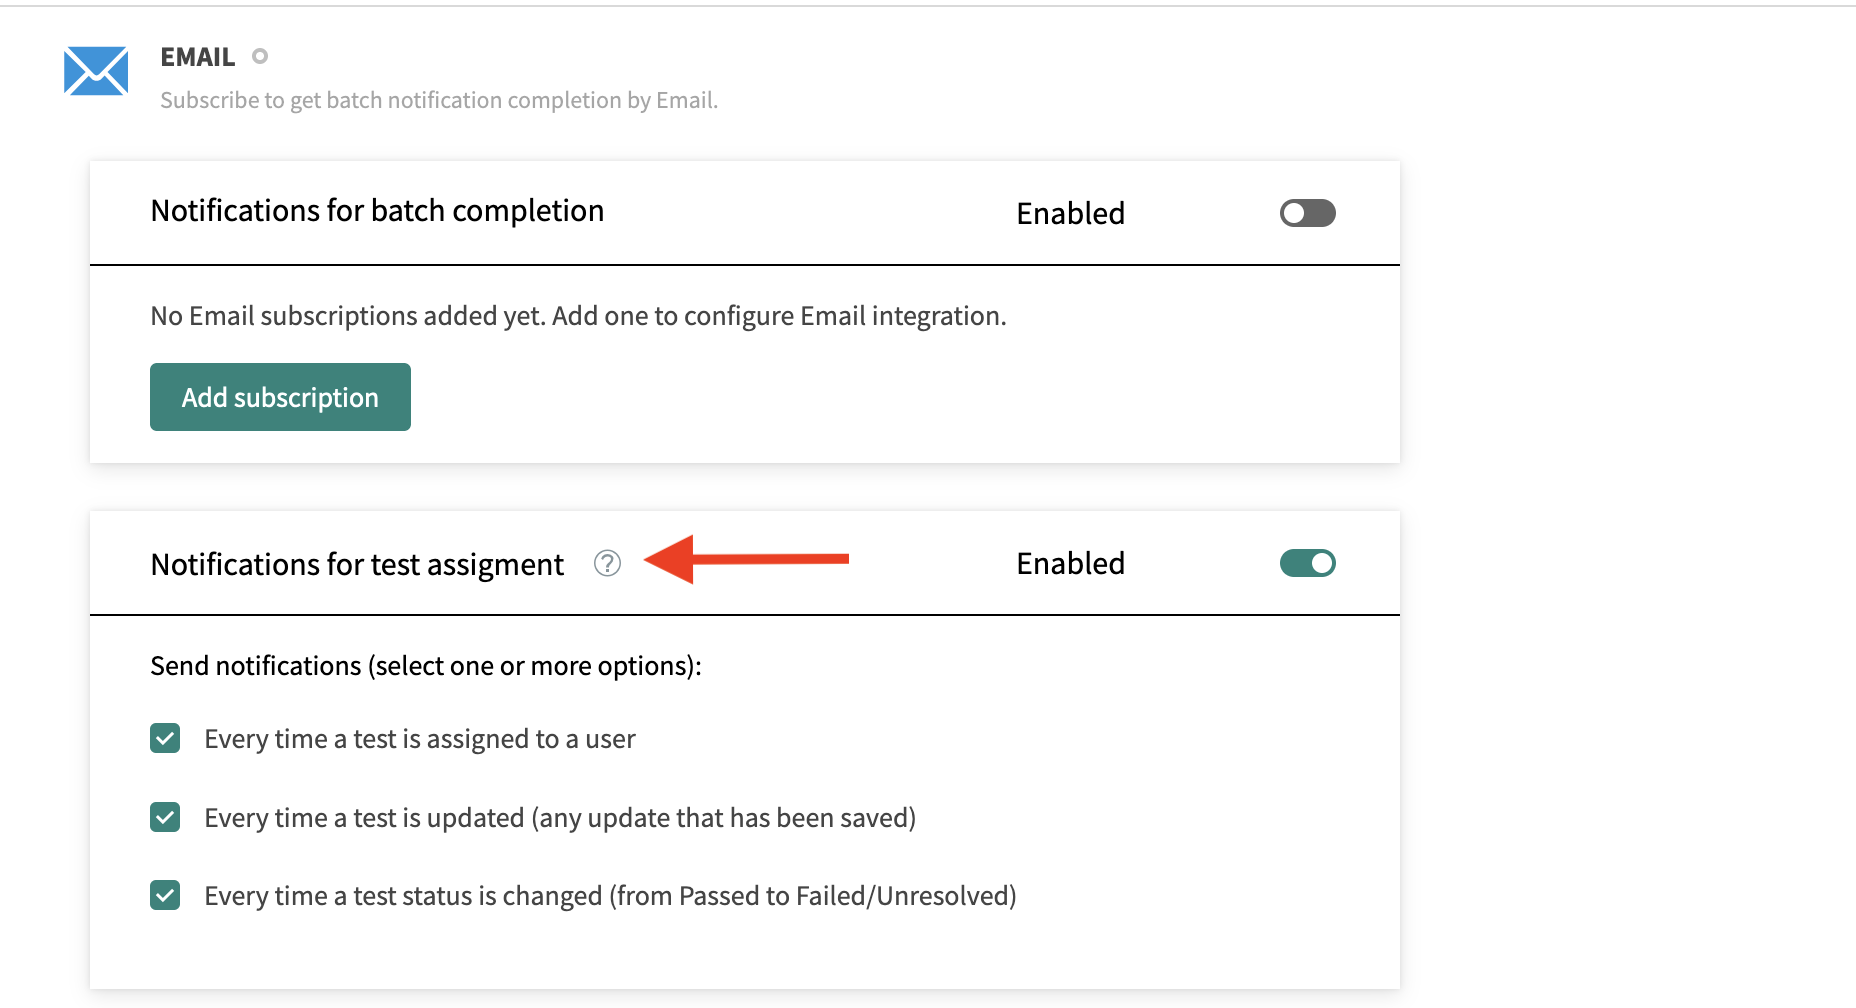Click the Add subscription button
The width and height of the screenshot is (1856, 1008).
[x=280, y=396]
